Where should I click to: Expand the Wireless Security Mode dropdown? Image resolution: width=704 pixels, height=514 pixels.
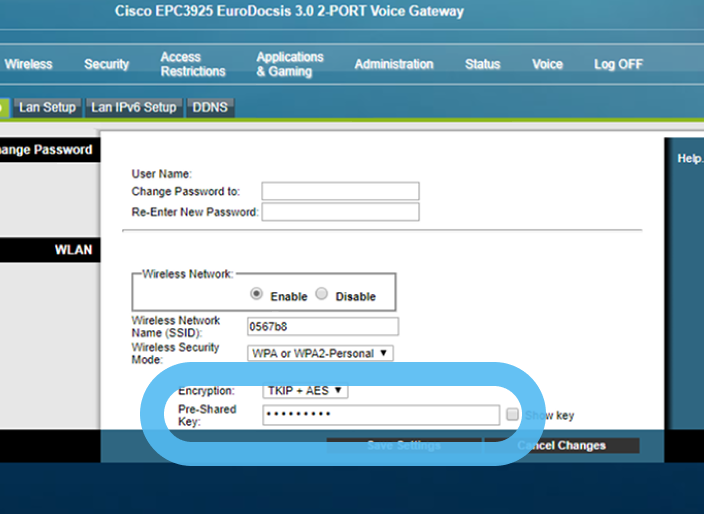[320, 353]
